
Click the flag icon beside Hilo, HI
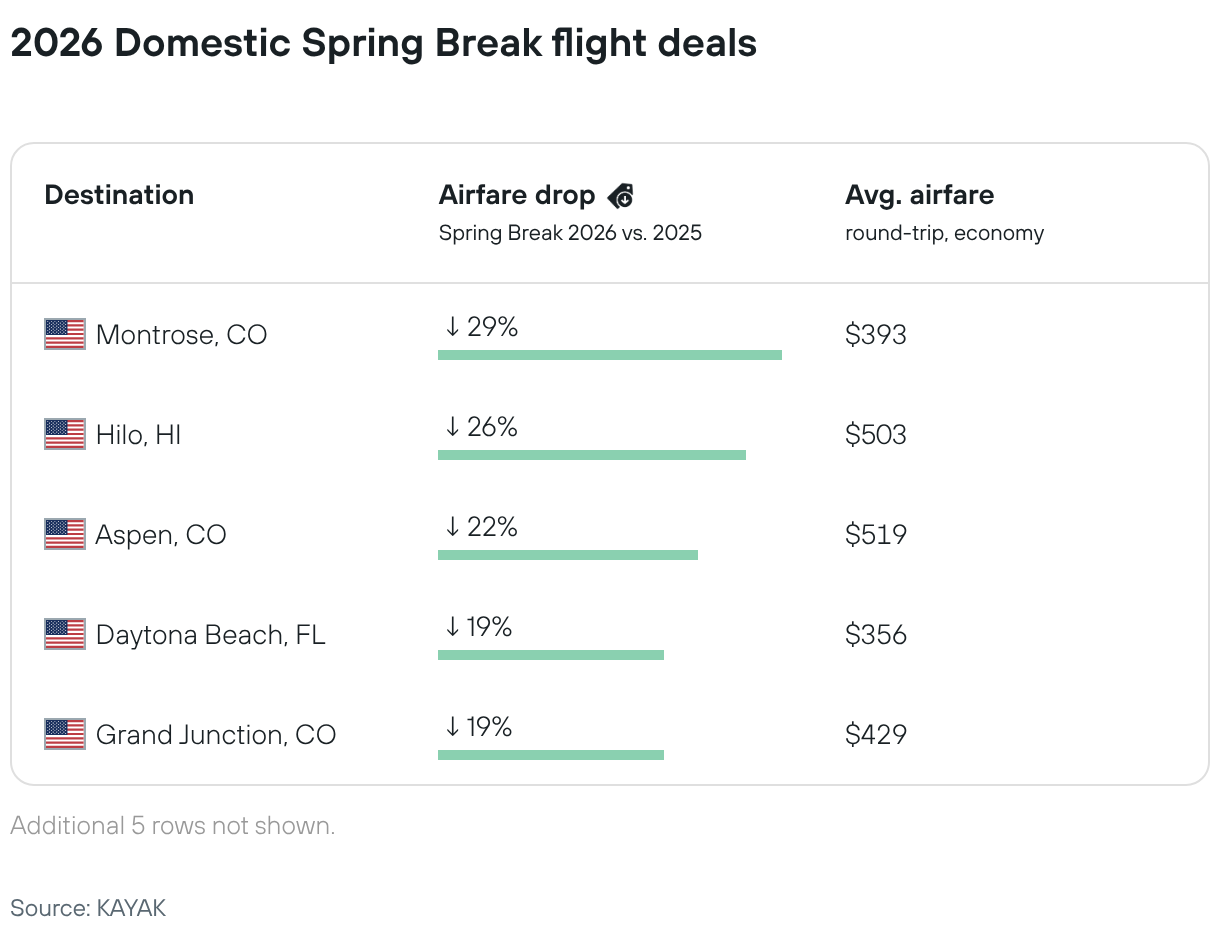[65, 434]
